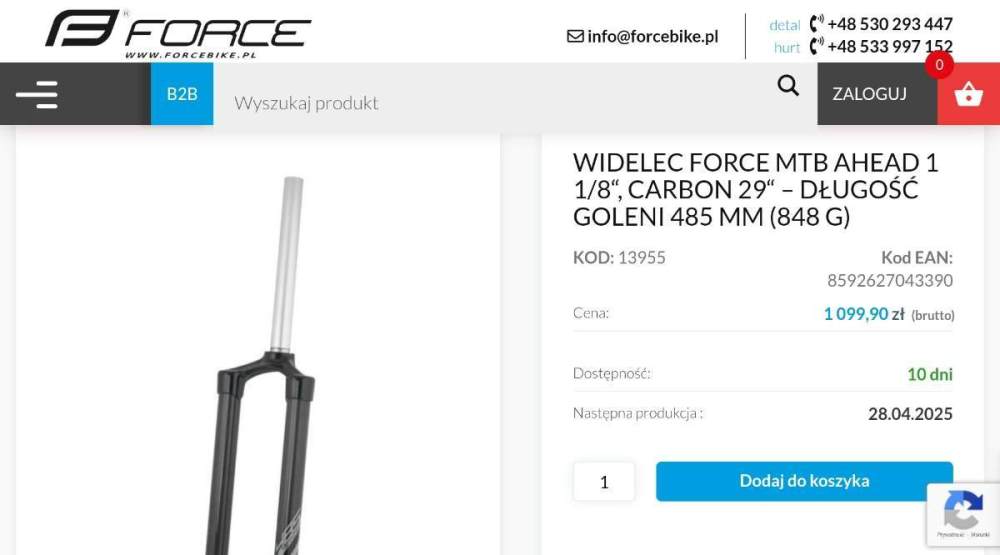Call retail number +48 530 293 447
The width and height of the screenshot is (1000, 555).
pyautogui.click(x=890, y=24)
